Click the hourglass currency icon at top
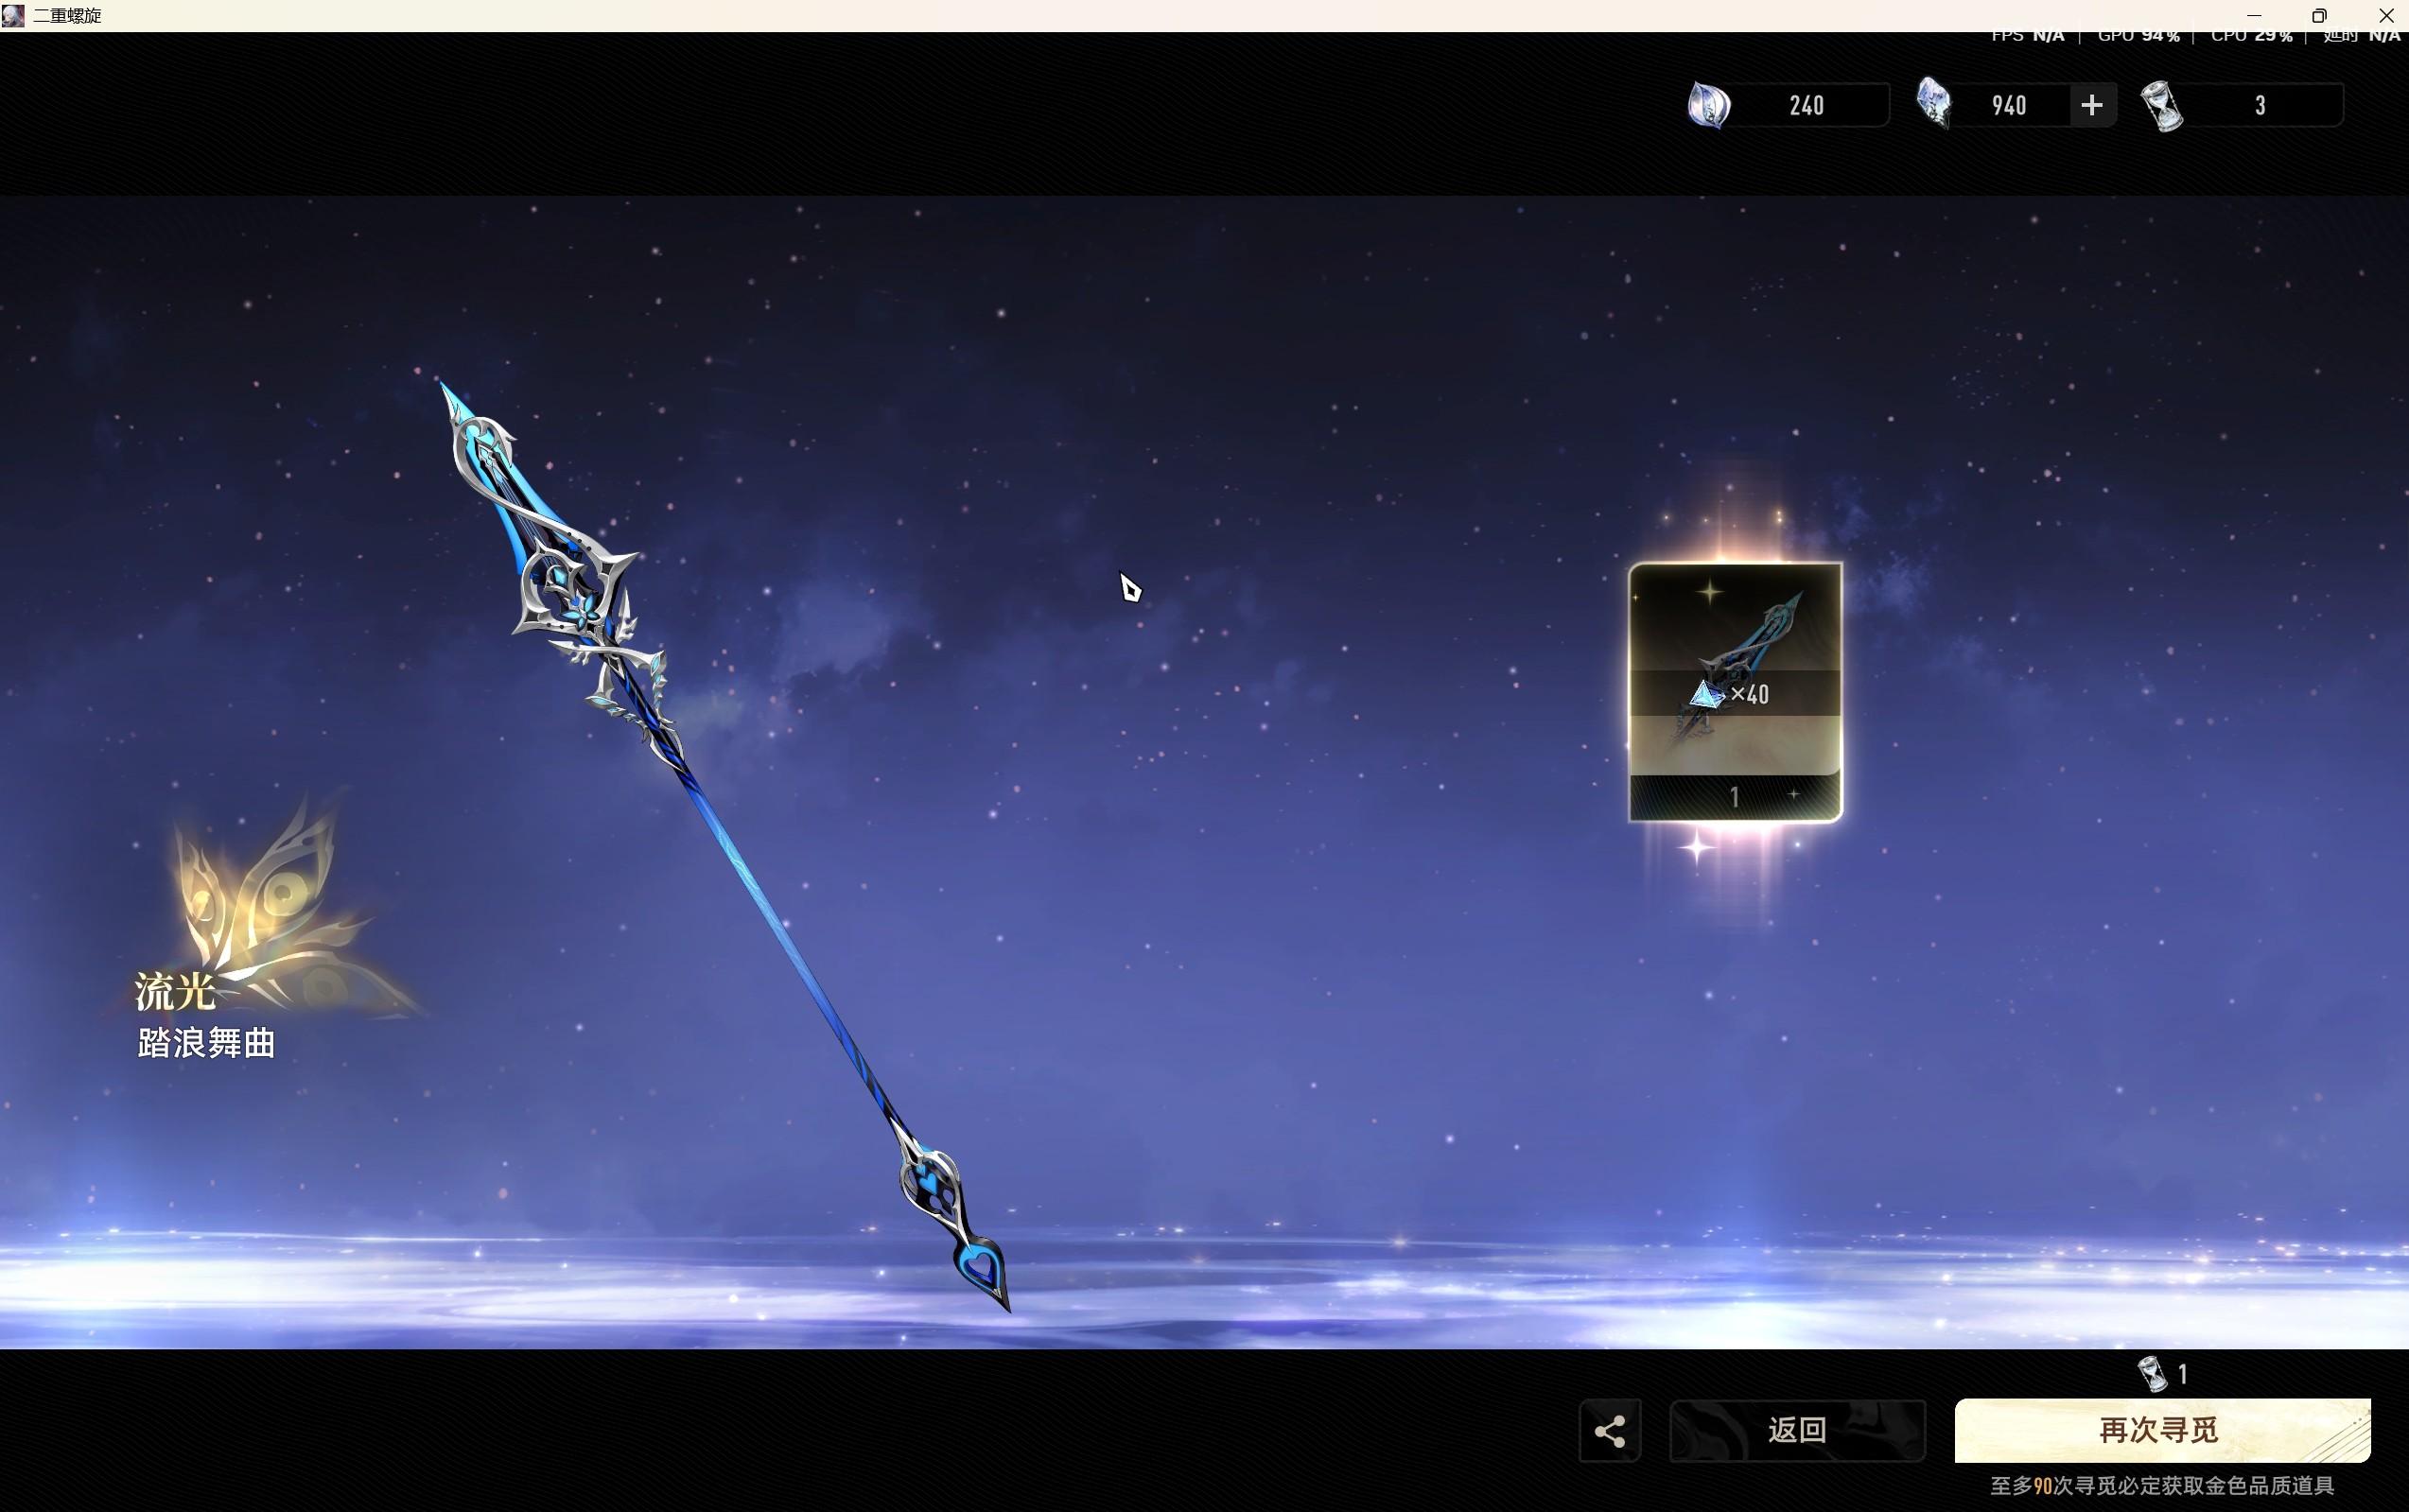This screenshot has height=1512, width=2409. (2161, 106)
